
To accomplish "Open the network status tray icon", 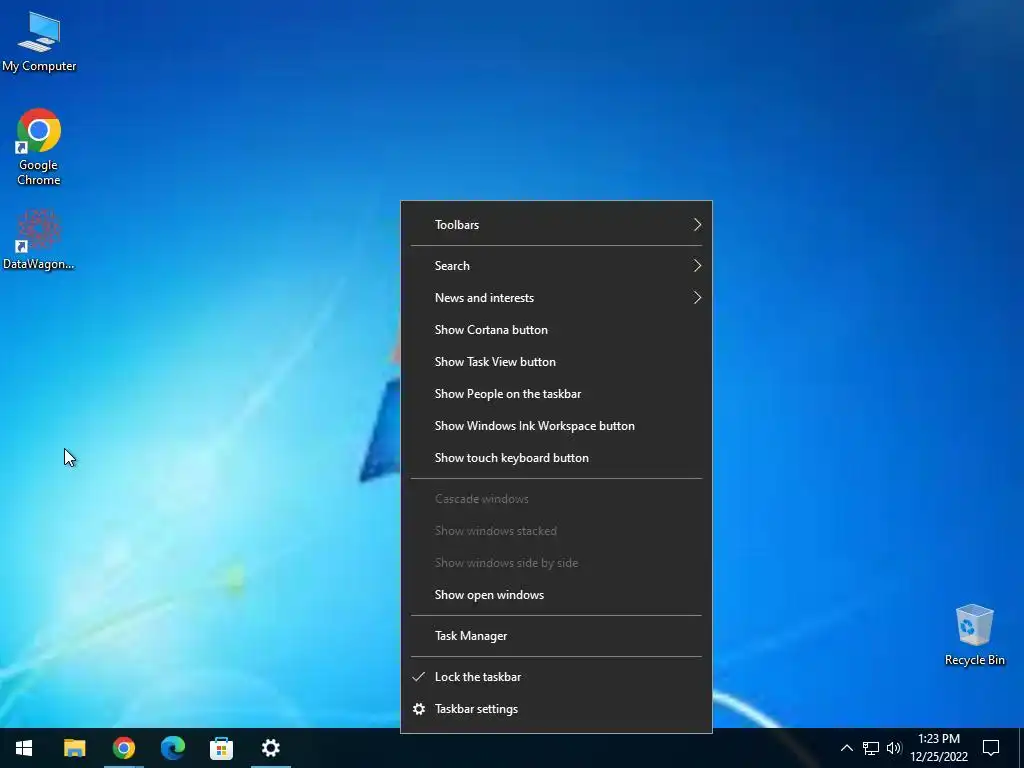I will (871, 748).
